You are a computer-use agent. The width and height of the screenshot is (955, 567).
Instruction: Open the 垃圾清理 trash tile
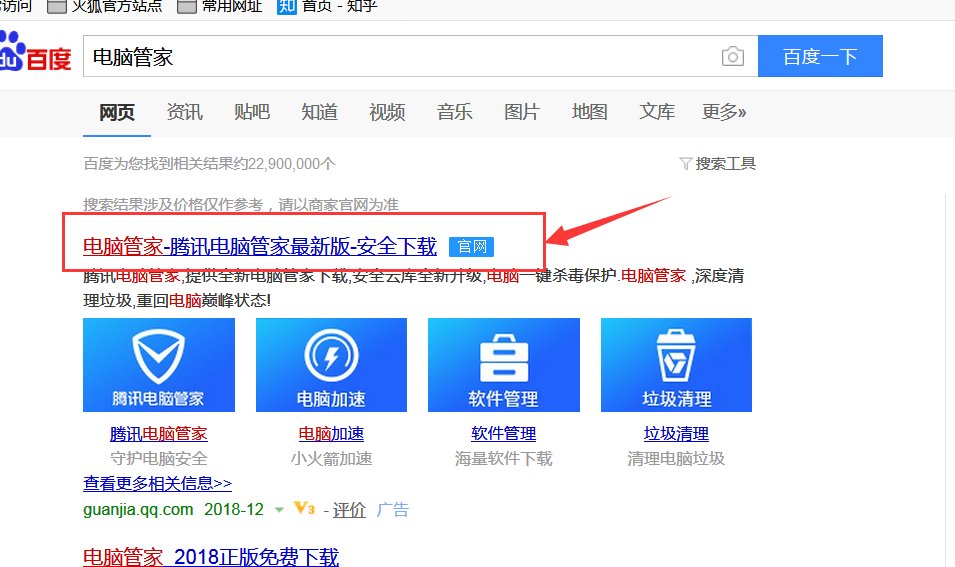point(676,365)
